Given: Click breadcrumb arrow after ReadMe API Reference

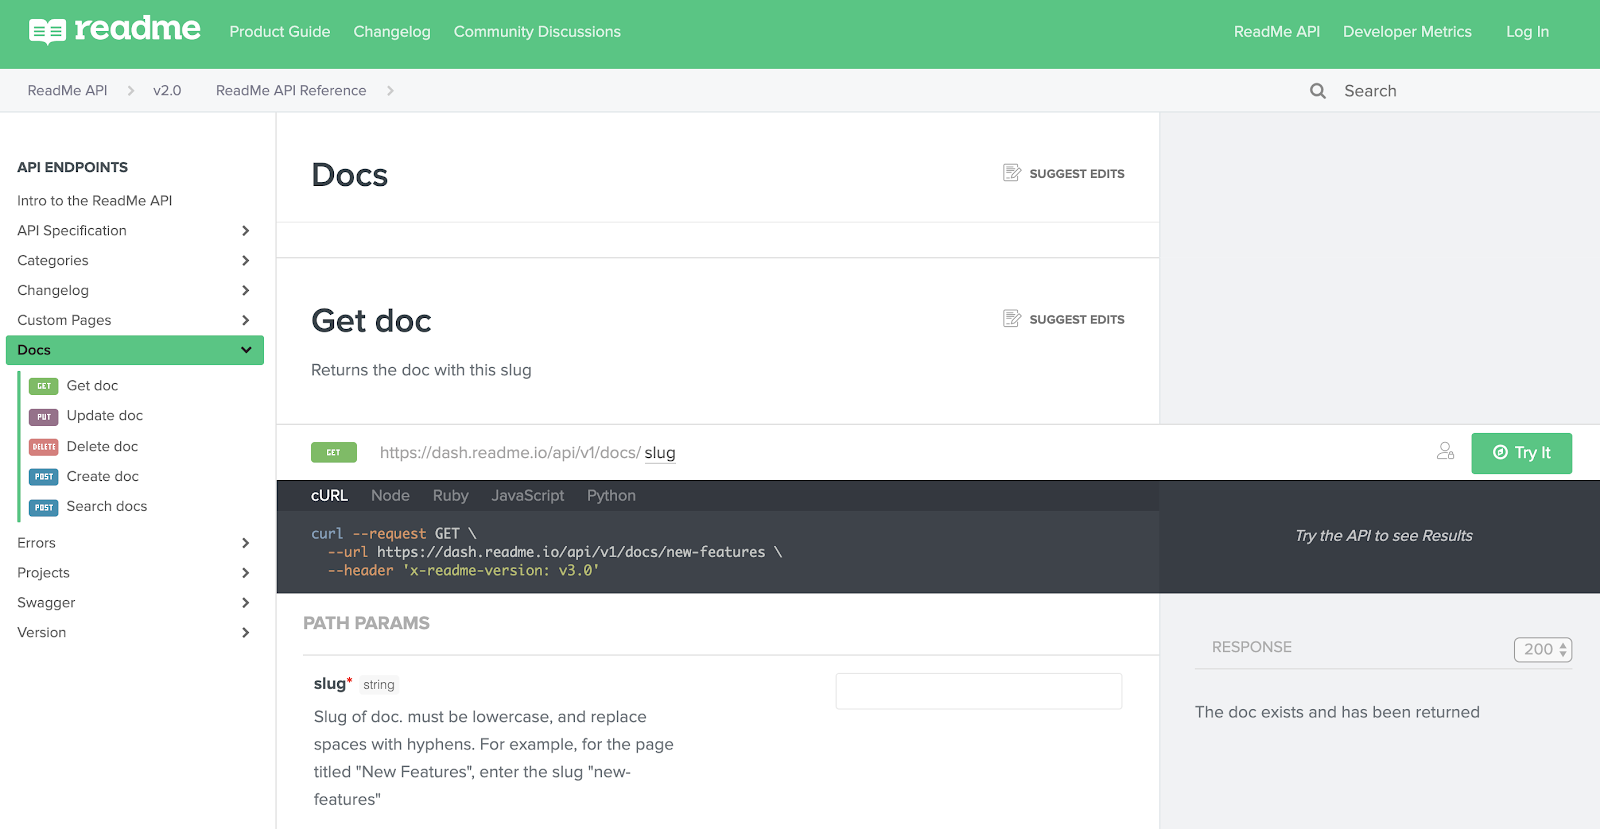Looking at the screenshot, I should tap(390, 91).
